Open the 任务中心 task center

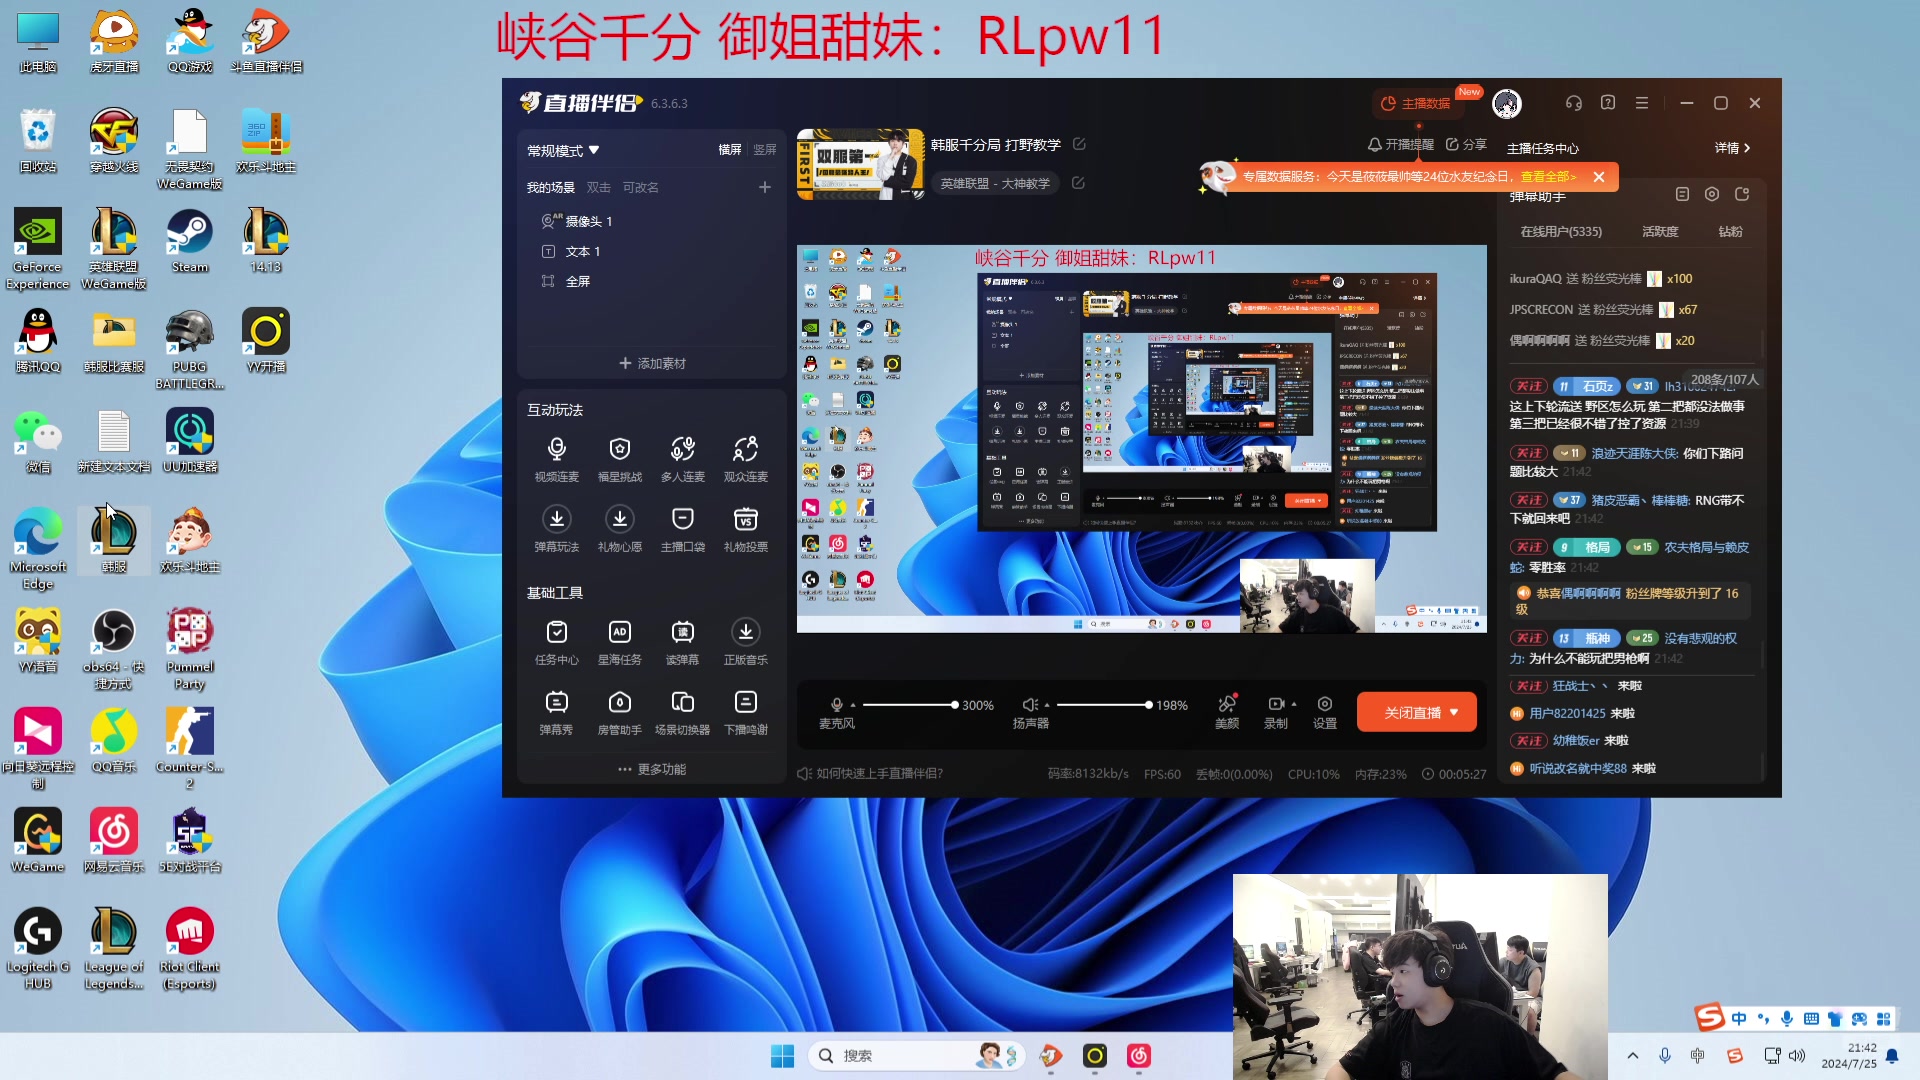[x=556, y=632]
